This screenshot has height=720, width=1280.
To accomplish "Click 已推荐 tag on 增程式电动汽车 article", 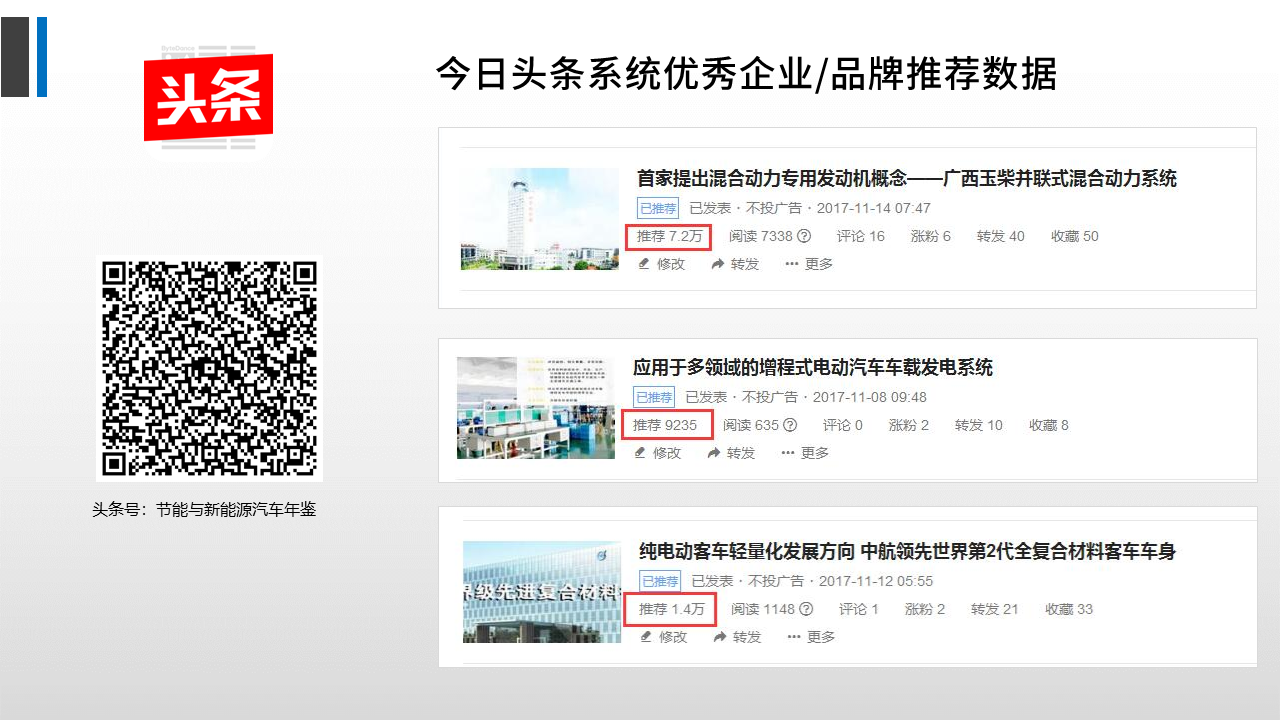I will tap(654, 397).
